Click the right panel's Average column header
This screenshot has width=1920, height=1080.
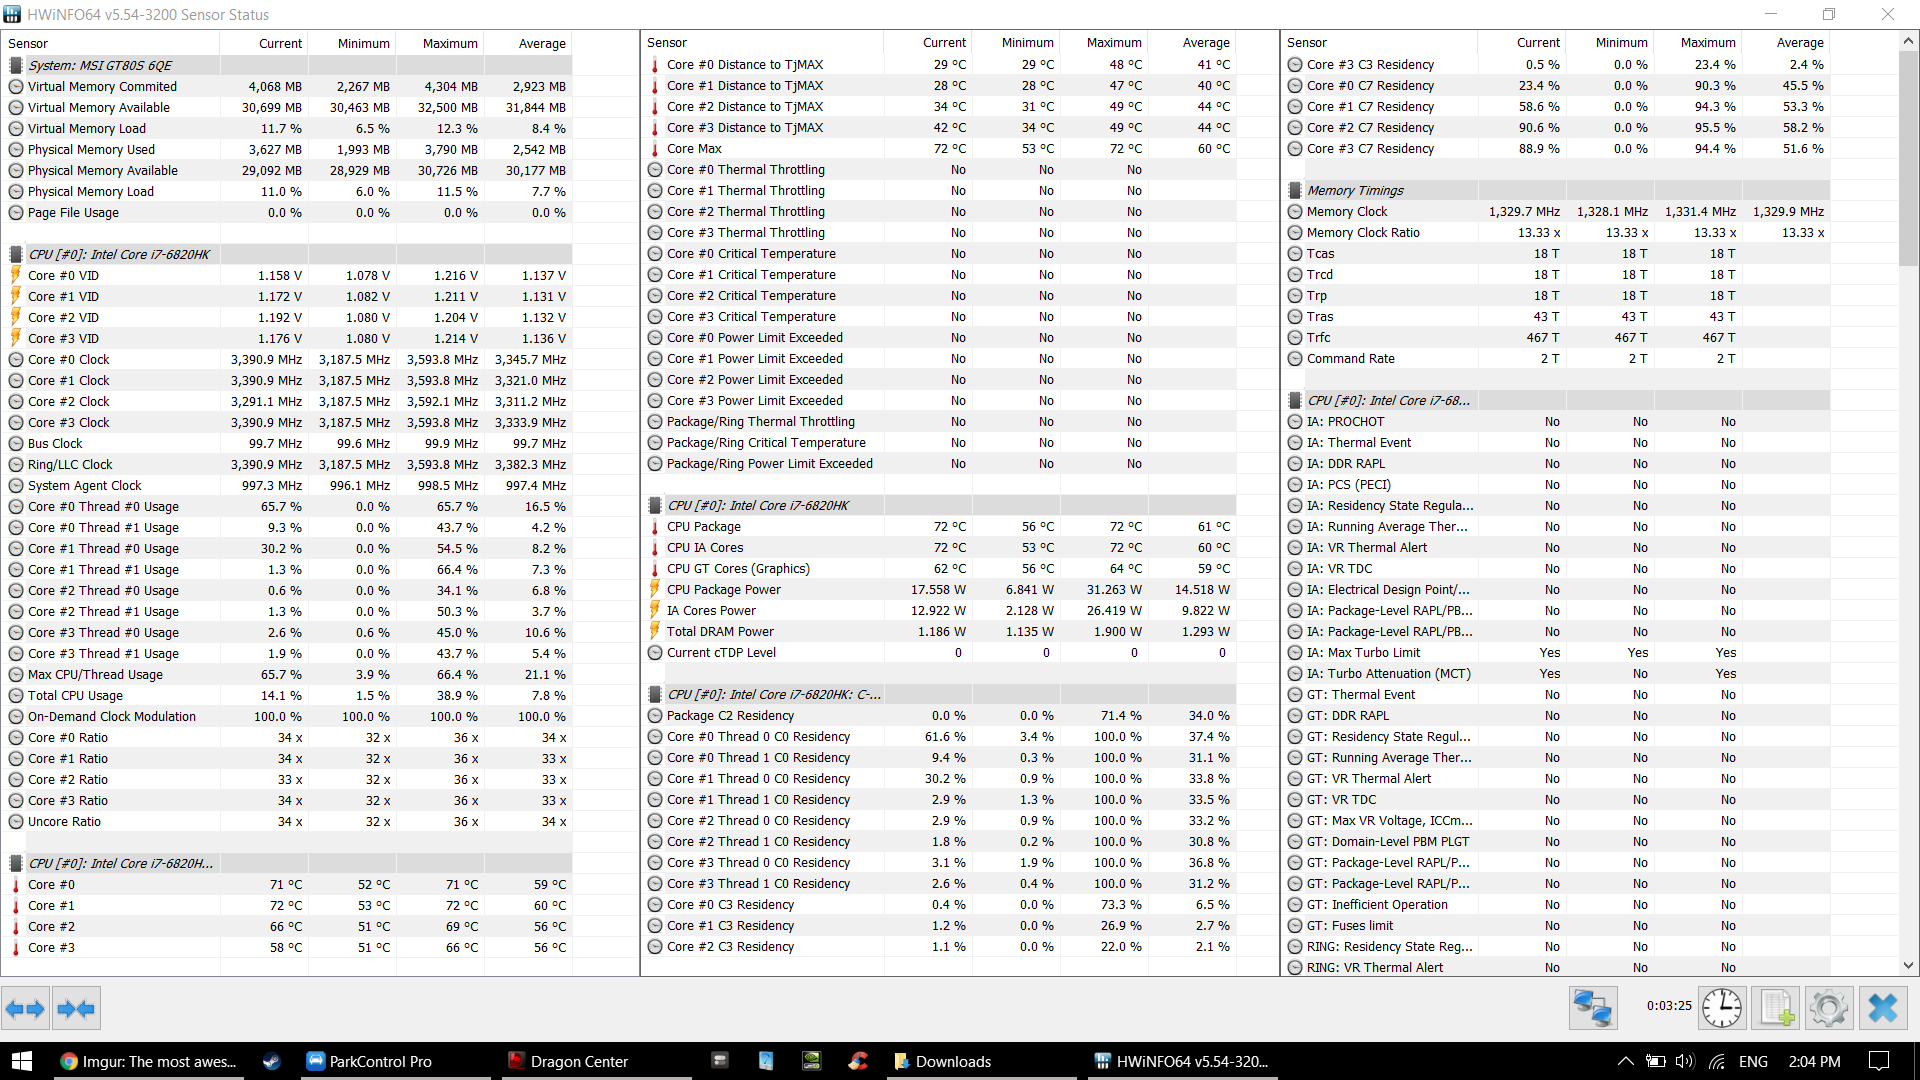click(1787, 43)
